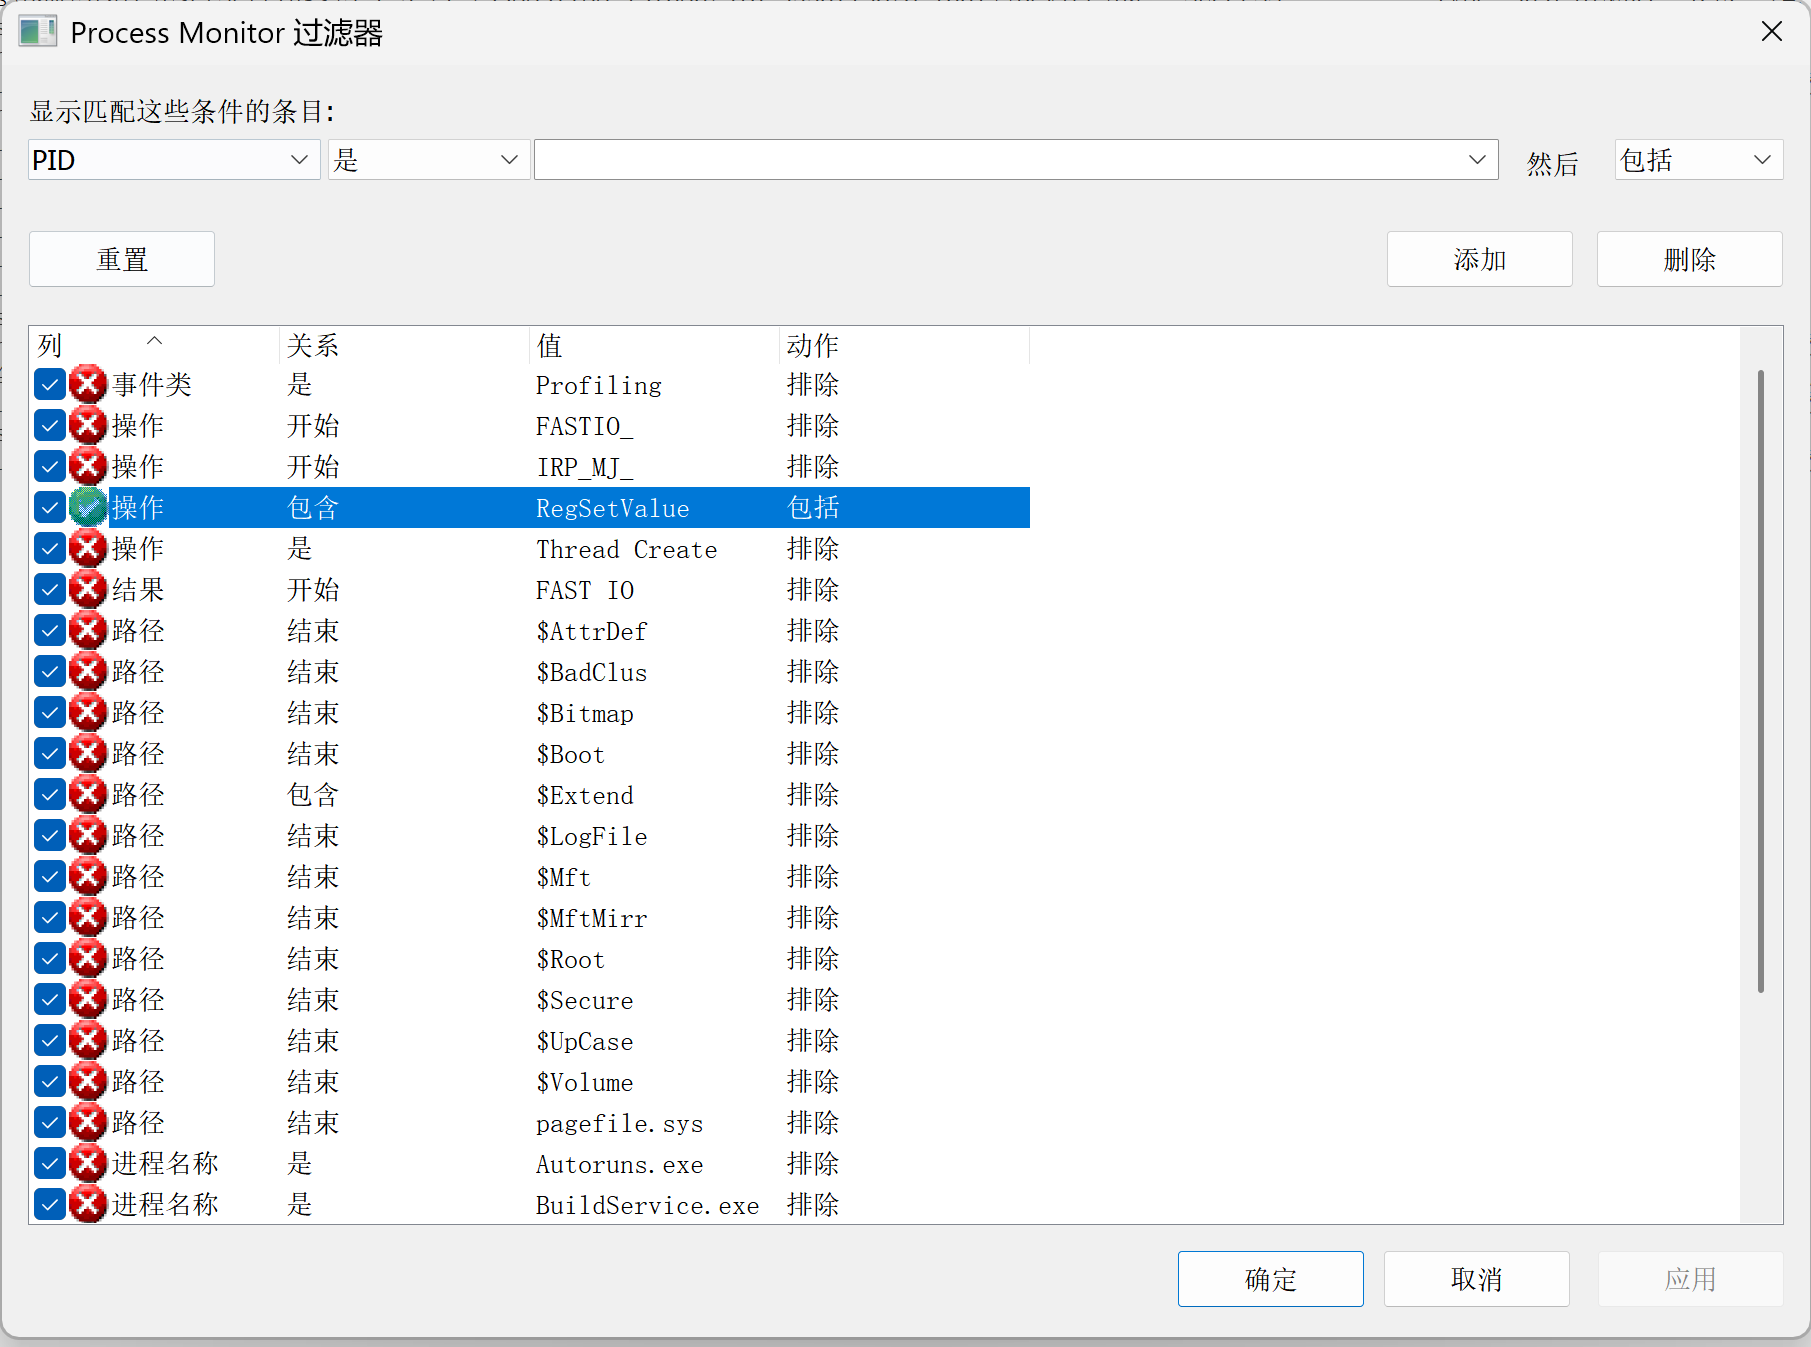Click the exclude icon on the FAST IO row
The image size is (1811, 1347).
(88, 589)
